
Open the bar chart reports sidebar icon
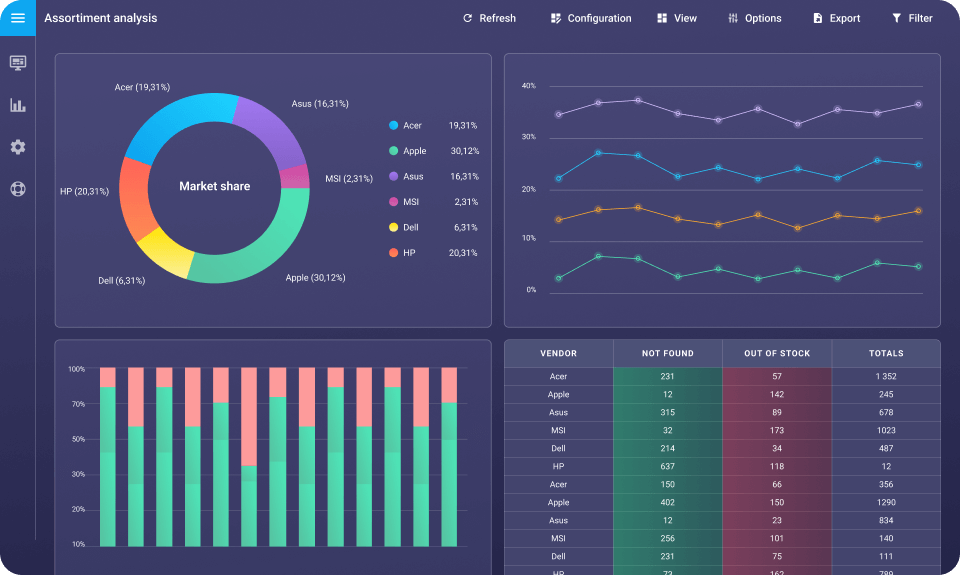[x=18, y=105]
